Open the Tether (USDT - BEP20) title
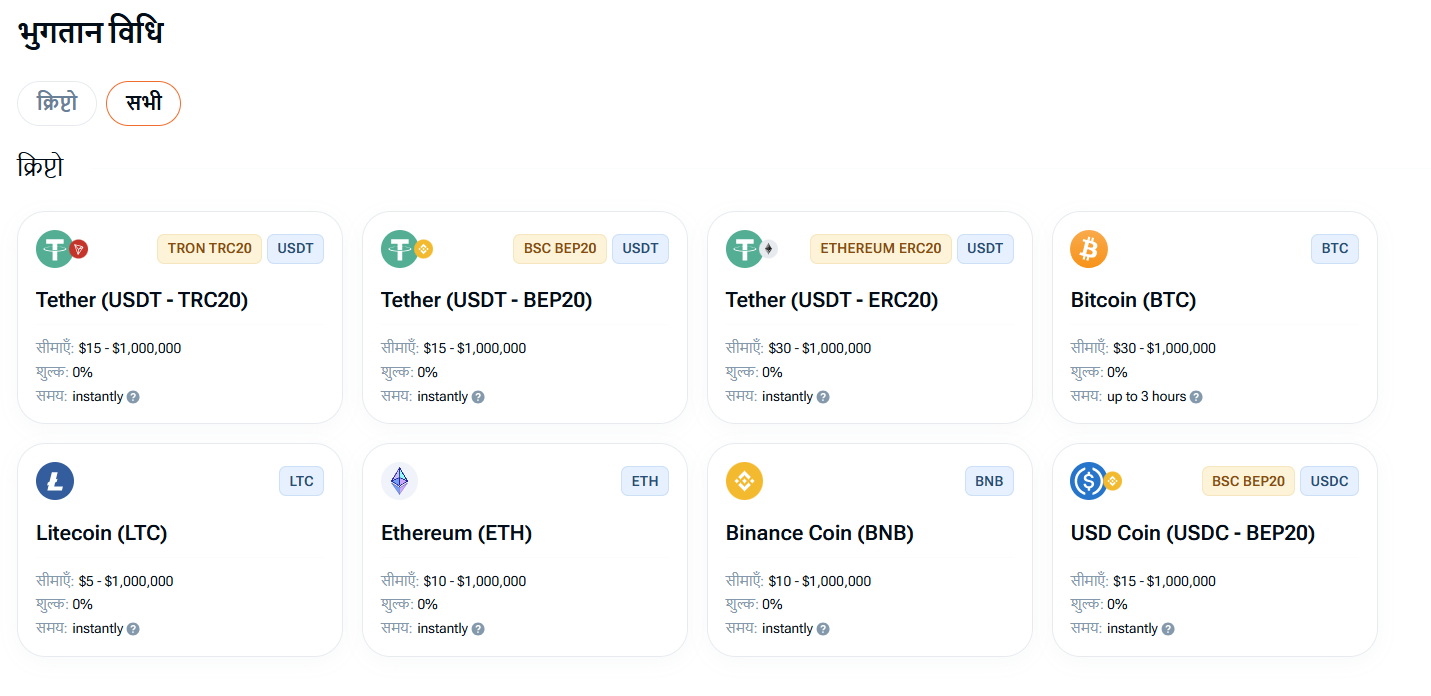Viewport: 1431px width, 696px height. pos(487,300)
